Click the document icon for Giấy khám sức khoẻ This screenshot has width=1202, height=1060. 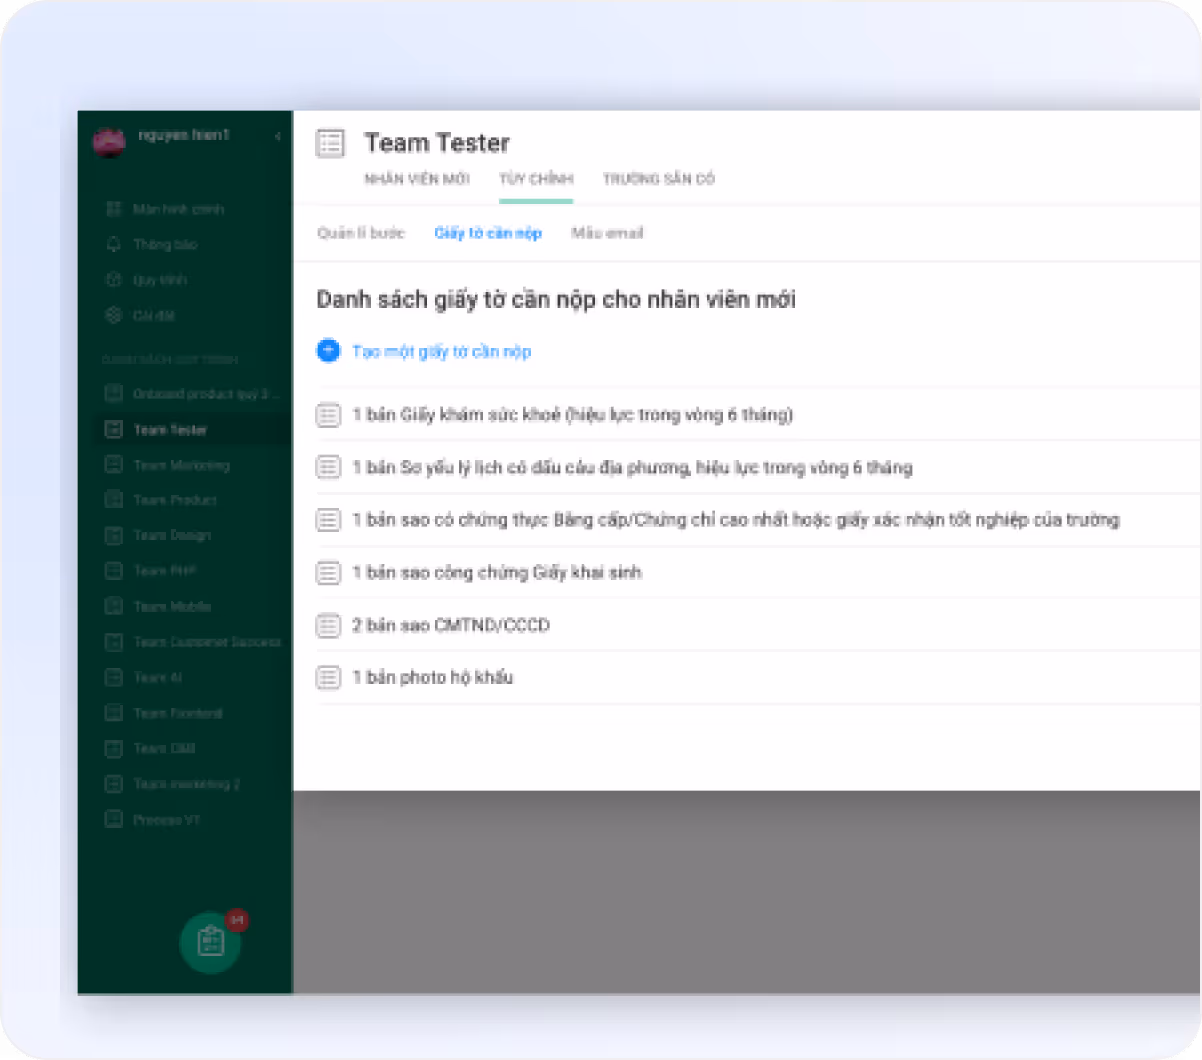tap(328, 415)
